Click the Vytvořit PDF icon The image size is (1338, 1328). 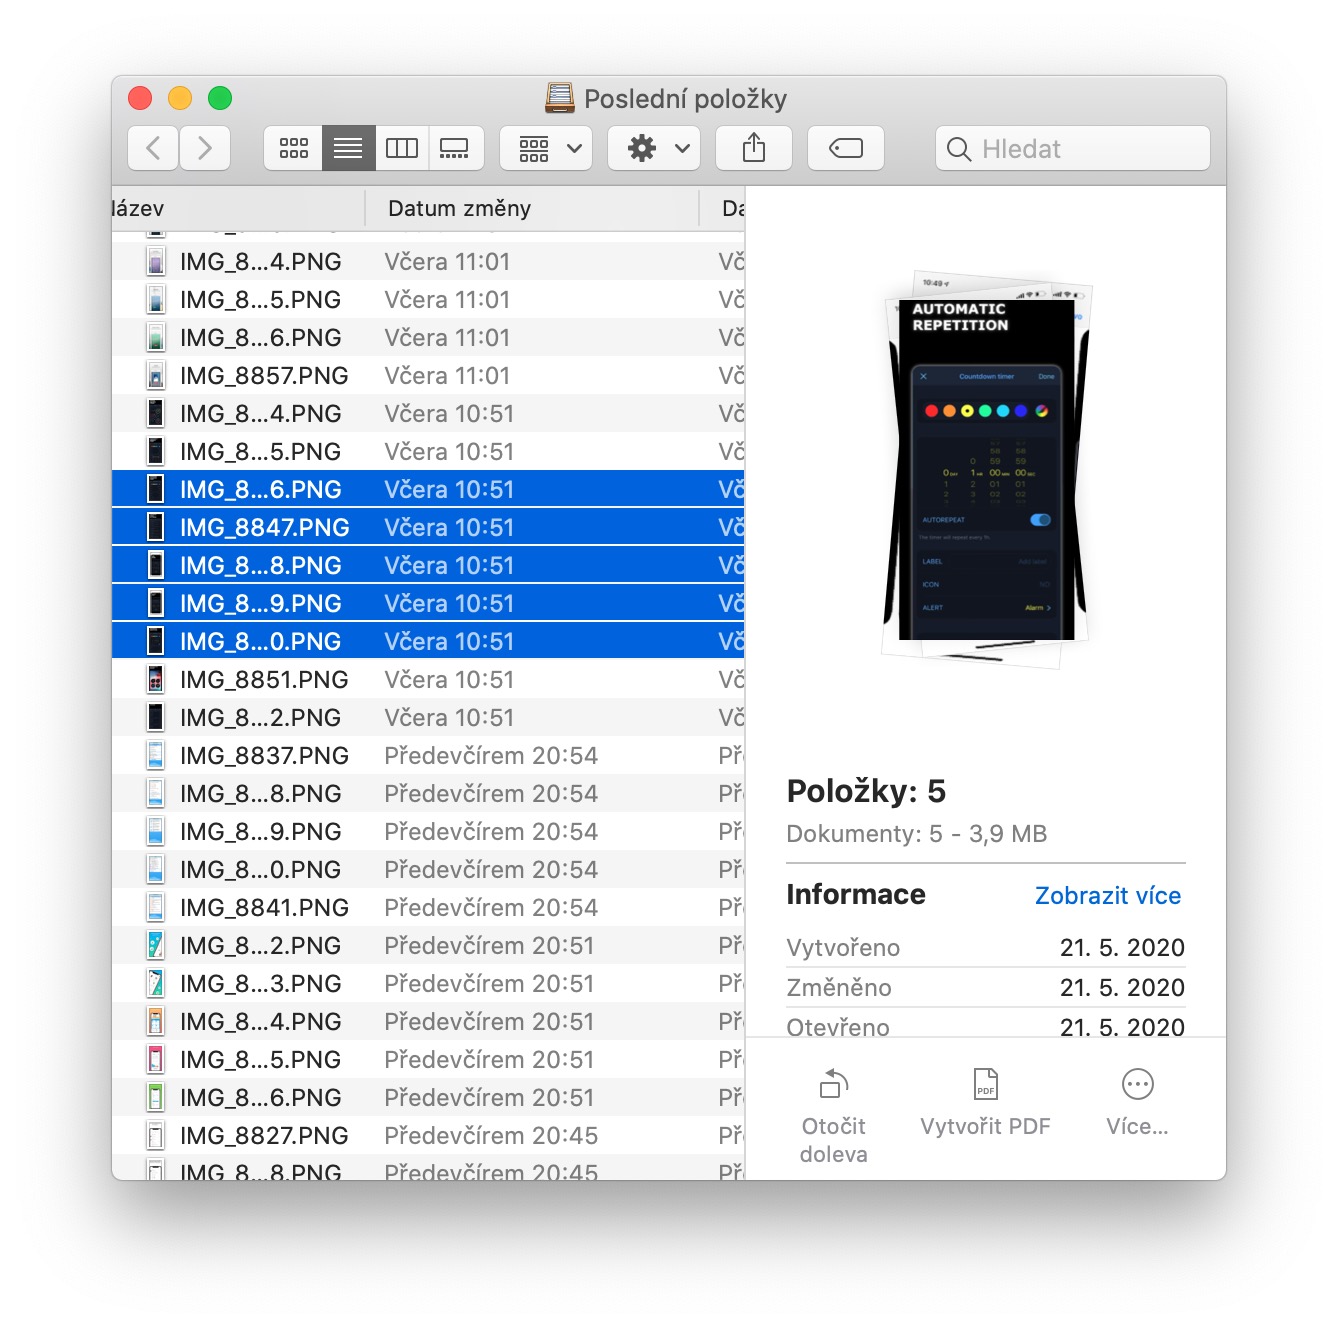pyautogui.click(x=986, y=1083)
